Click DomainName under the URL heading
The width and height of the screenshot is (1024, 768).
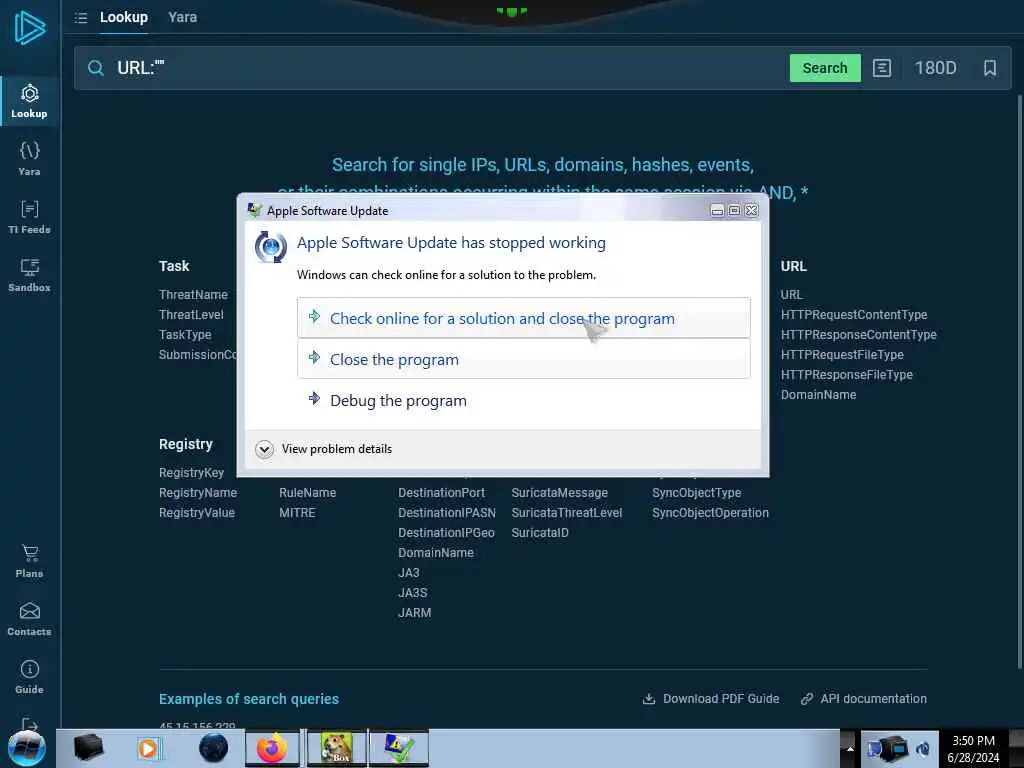(818, 394)
